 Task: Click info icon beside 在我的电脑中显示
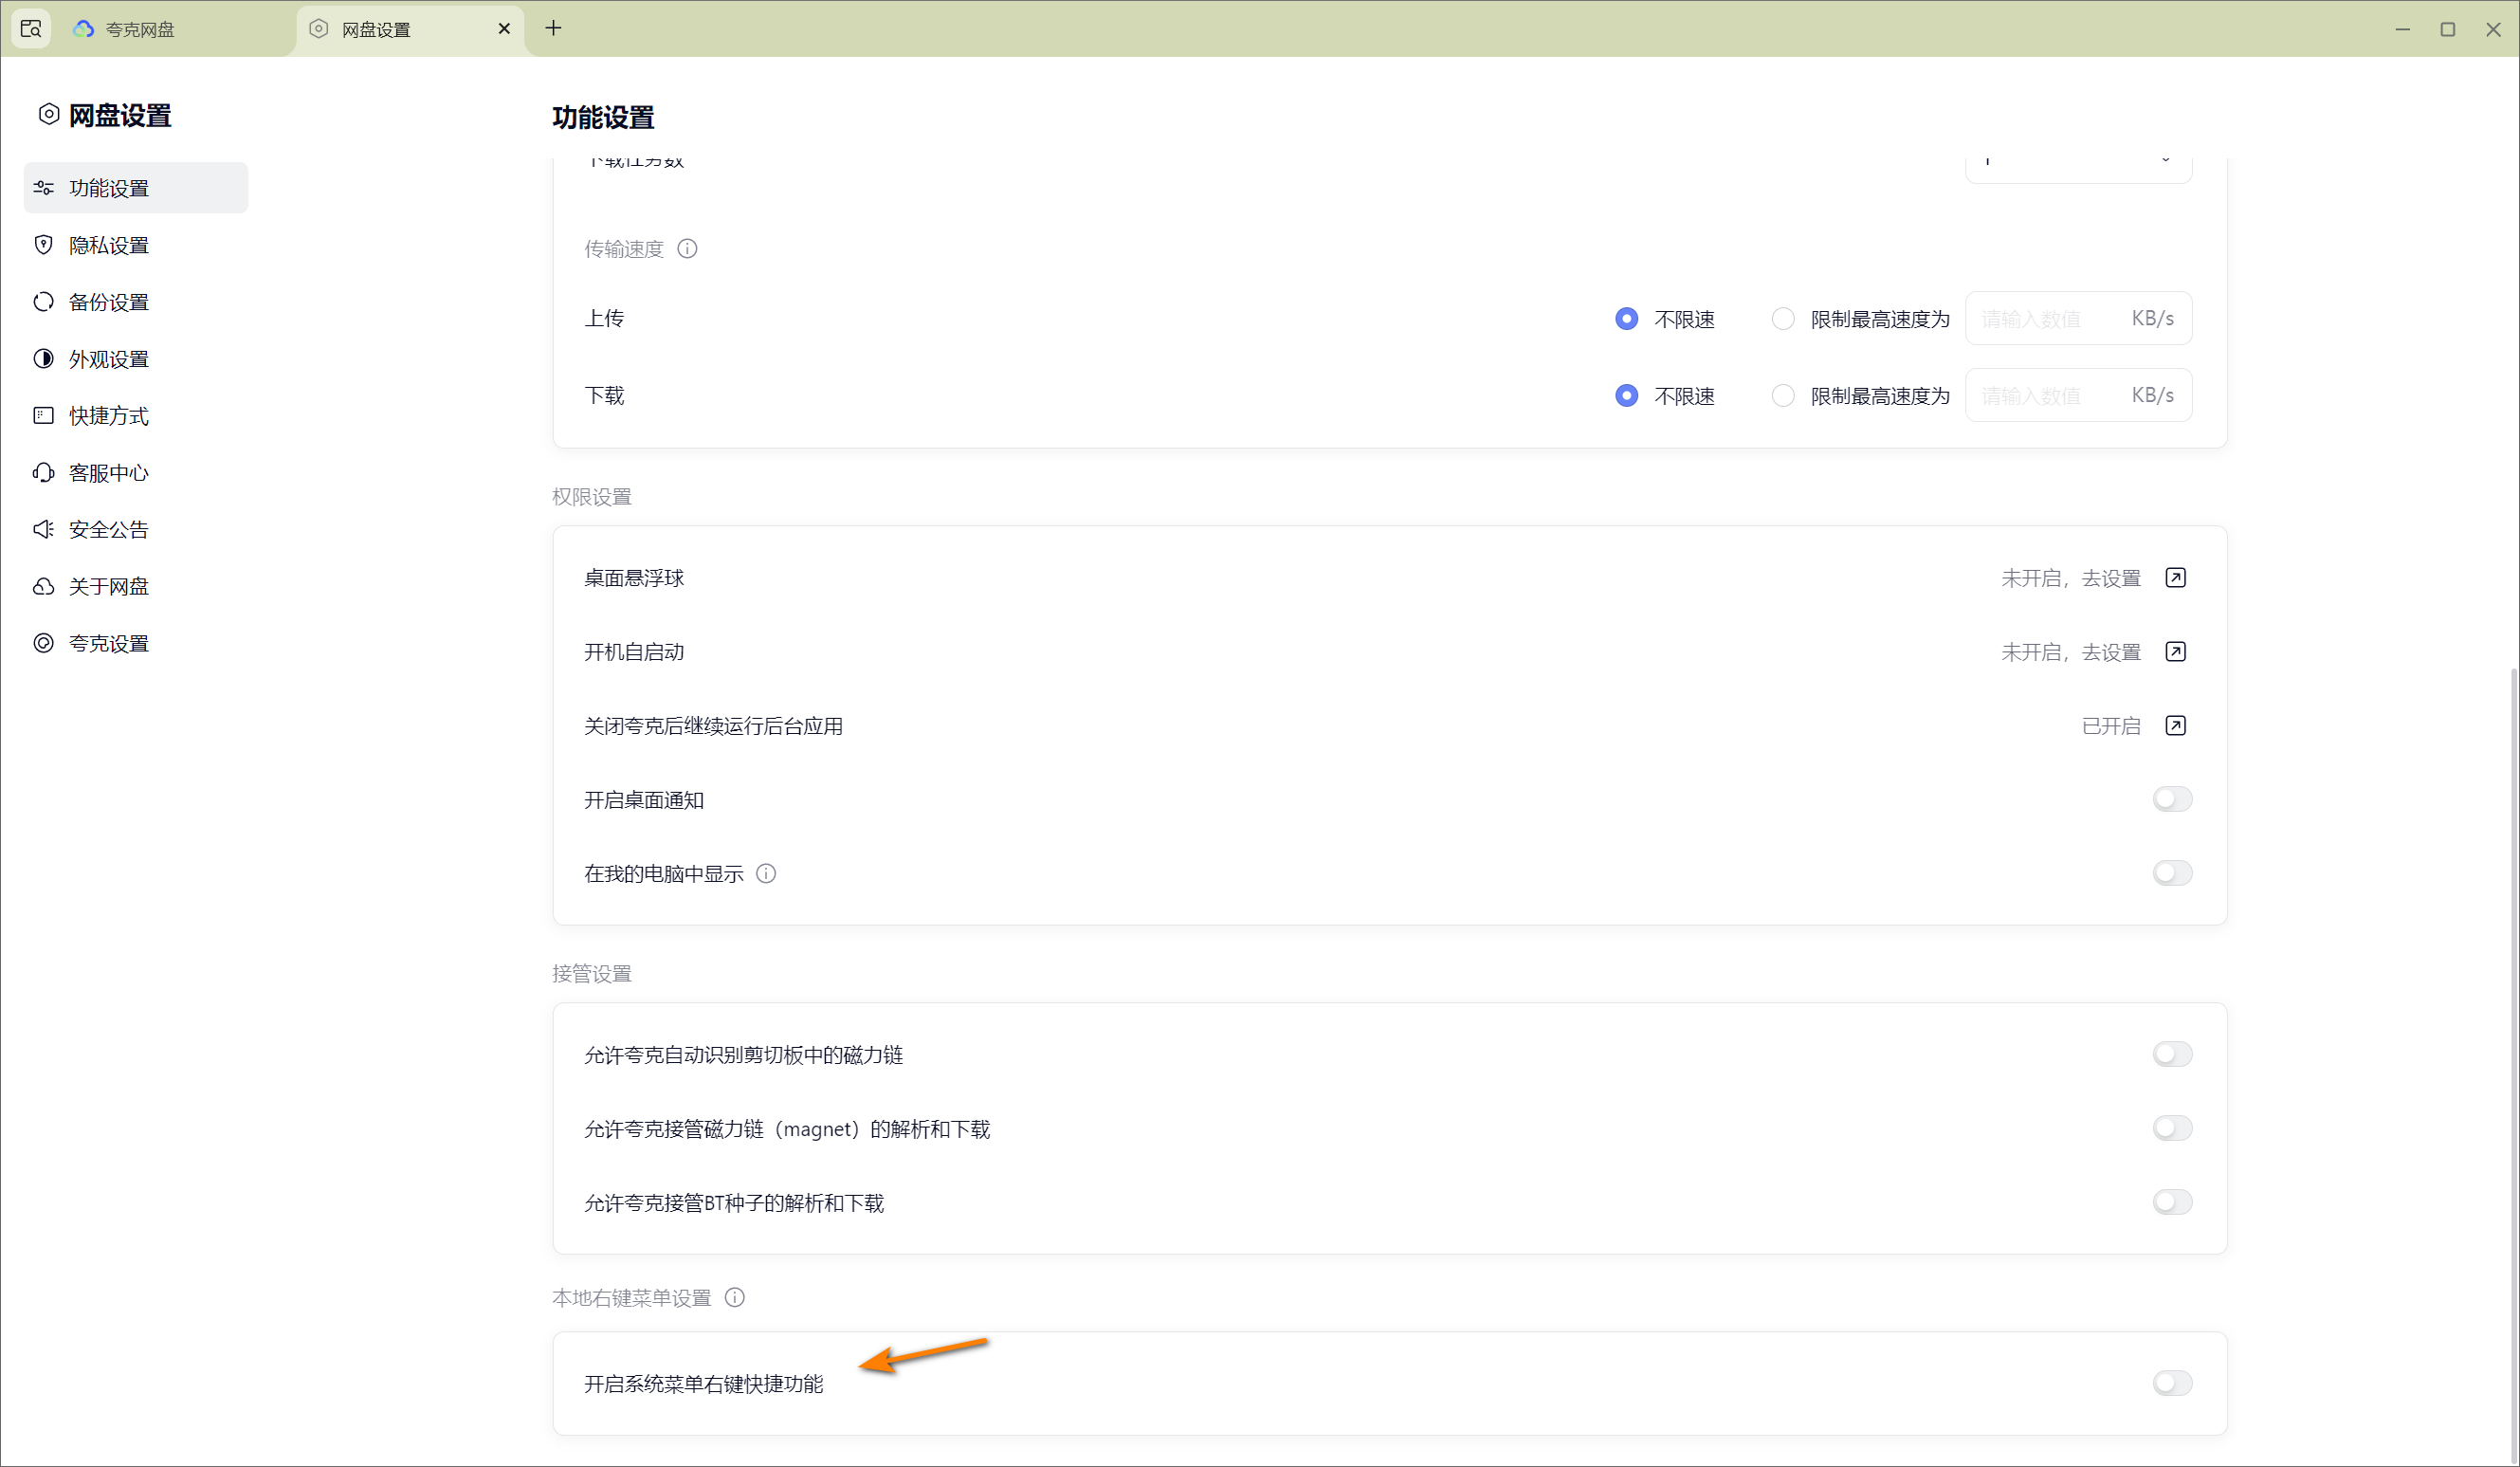click(x=766, y=873)
